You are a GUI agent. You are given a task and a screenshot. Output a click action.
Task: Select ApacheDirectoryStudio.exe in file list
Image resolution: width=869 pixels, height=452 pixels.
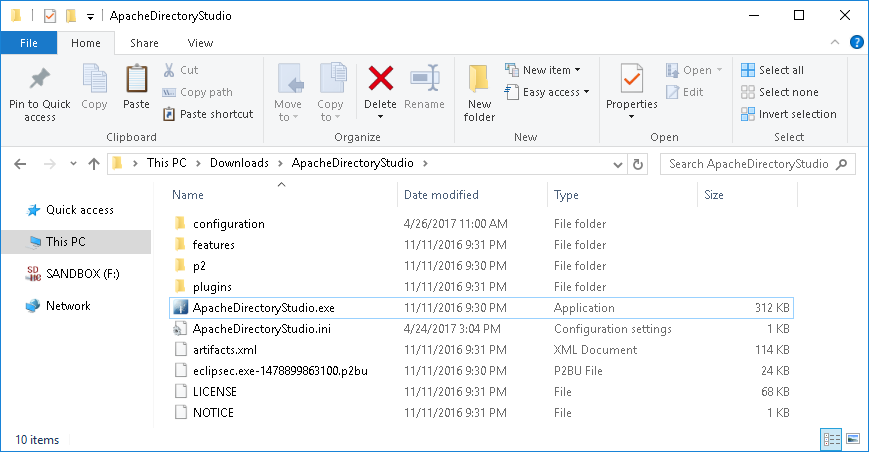(x=481, y=308)
